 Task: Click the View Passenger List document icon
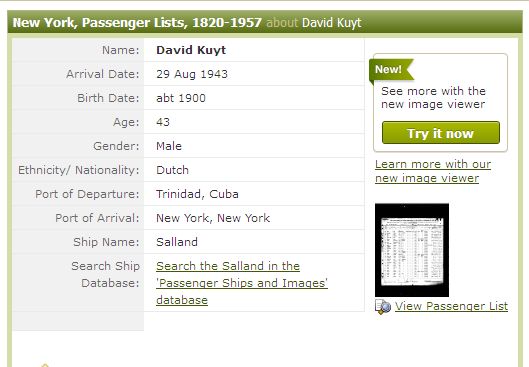pos(383,307)
